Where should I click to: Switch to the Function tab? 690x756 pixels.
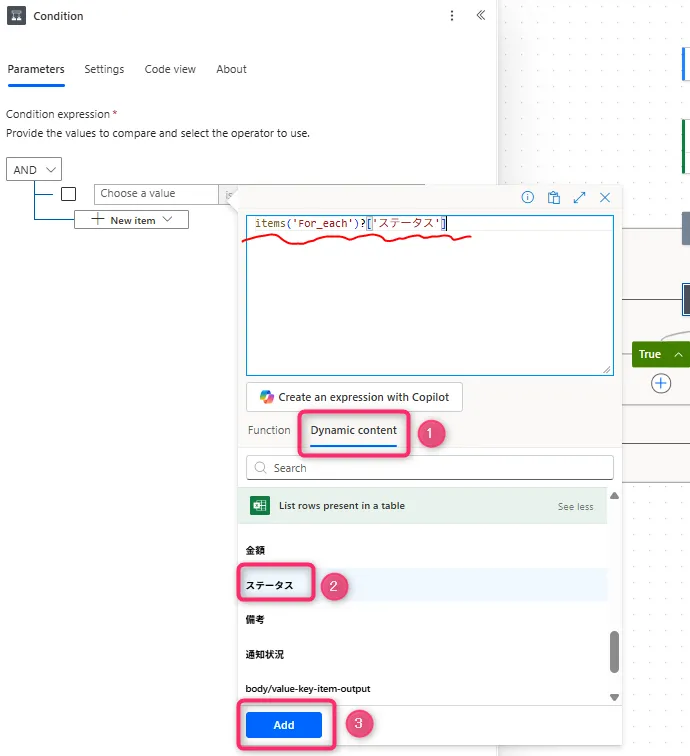(x=269, y=430)
